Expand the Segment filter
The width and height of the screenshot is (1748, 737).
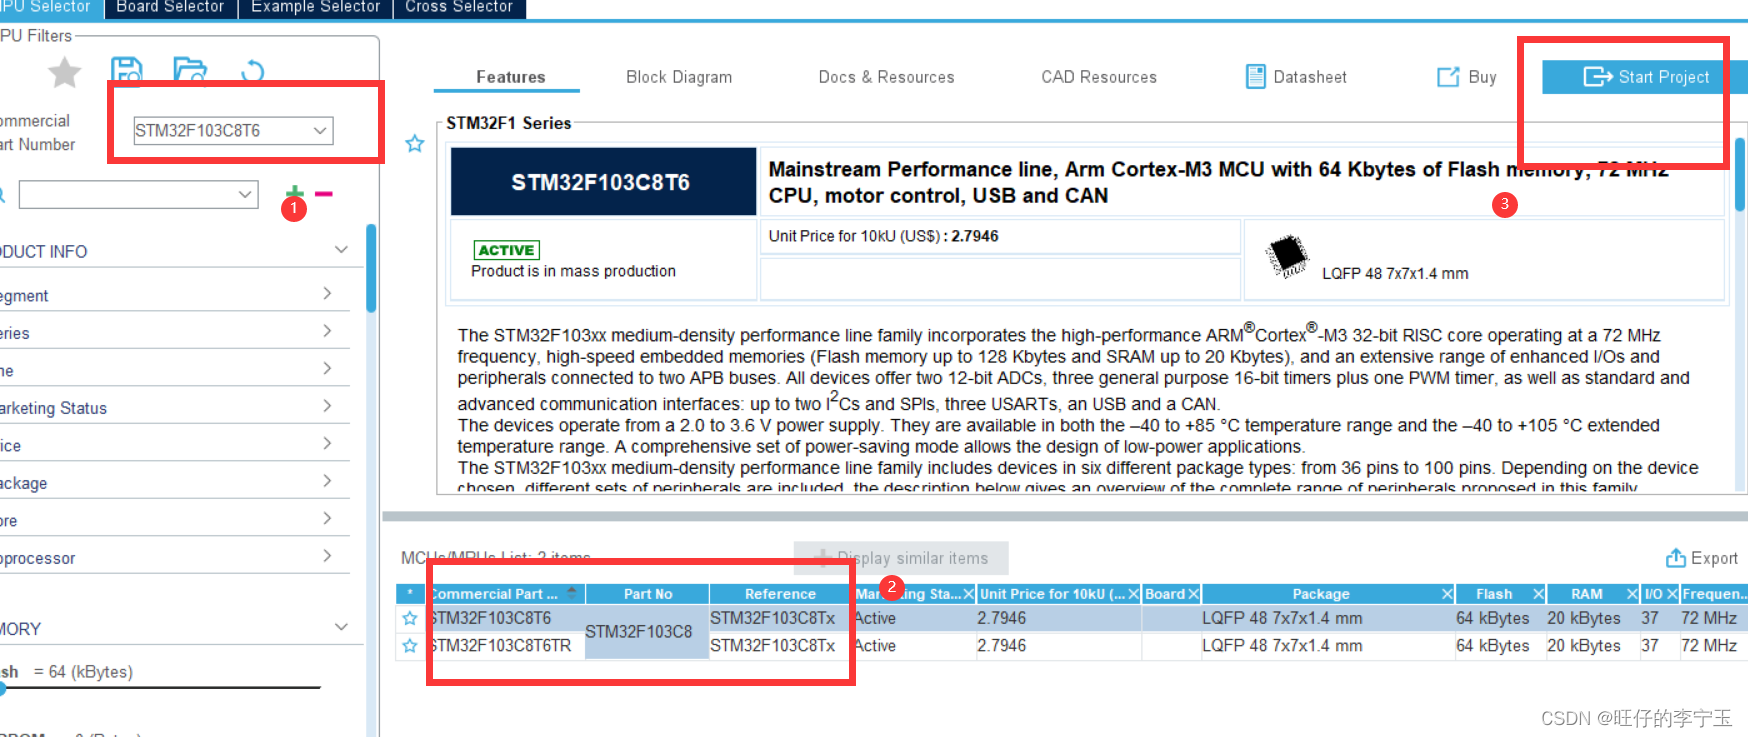(327, 293)
